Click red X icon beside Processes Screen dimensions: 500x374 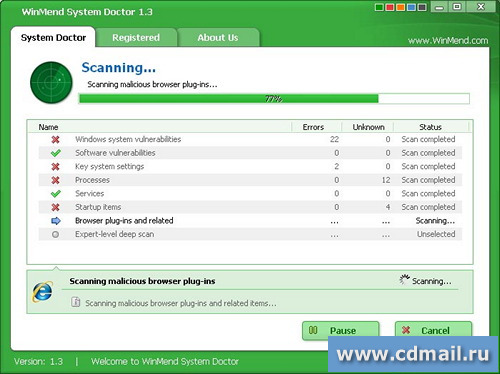click(56, 180)
